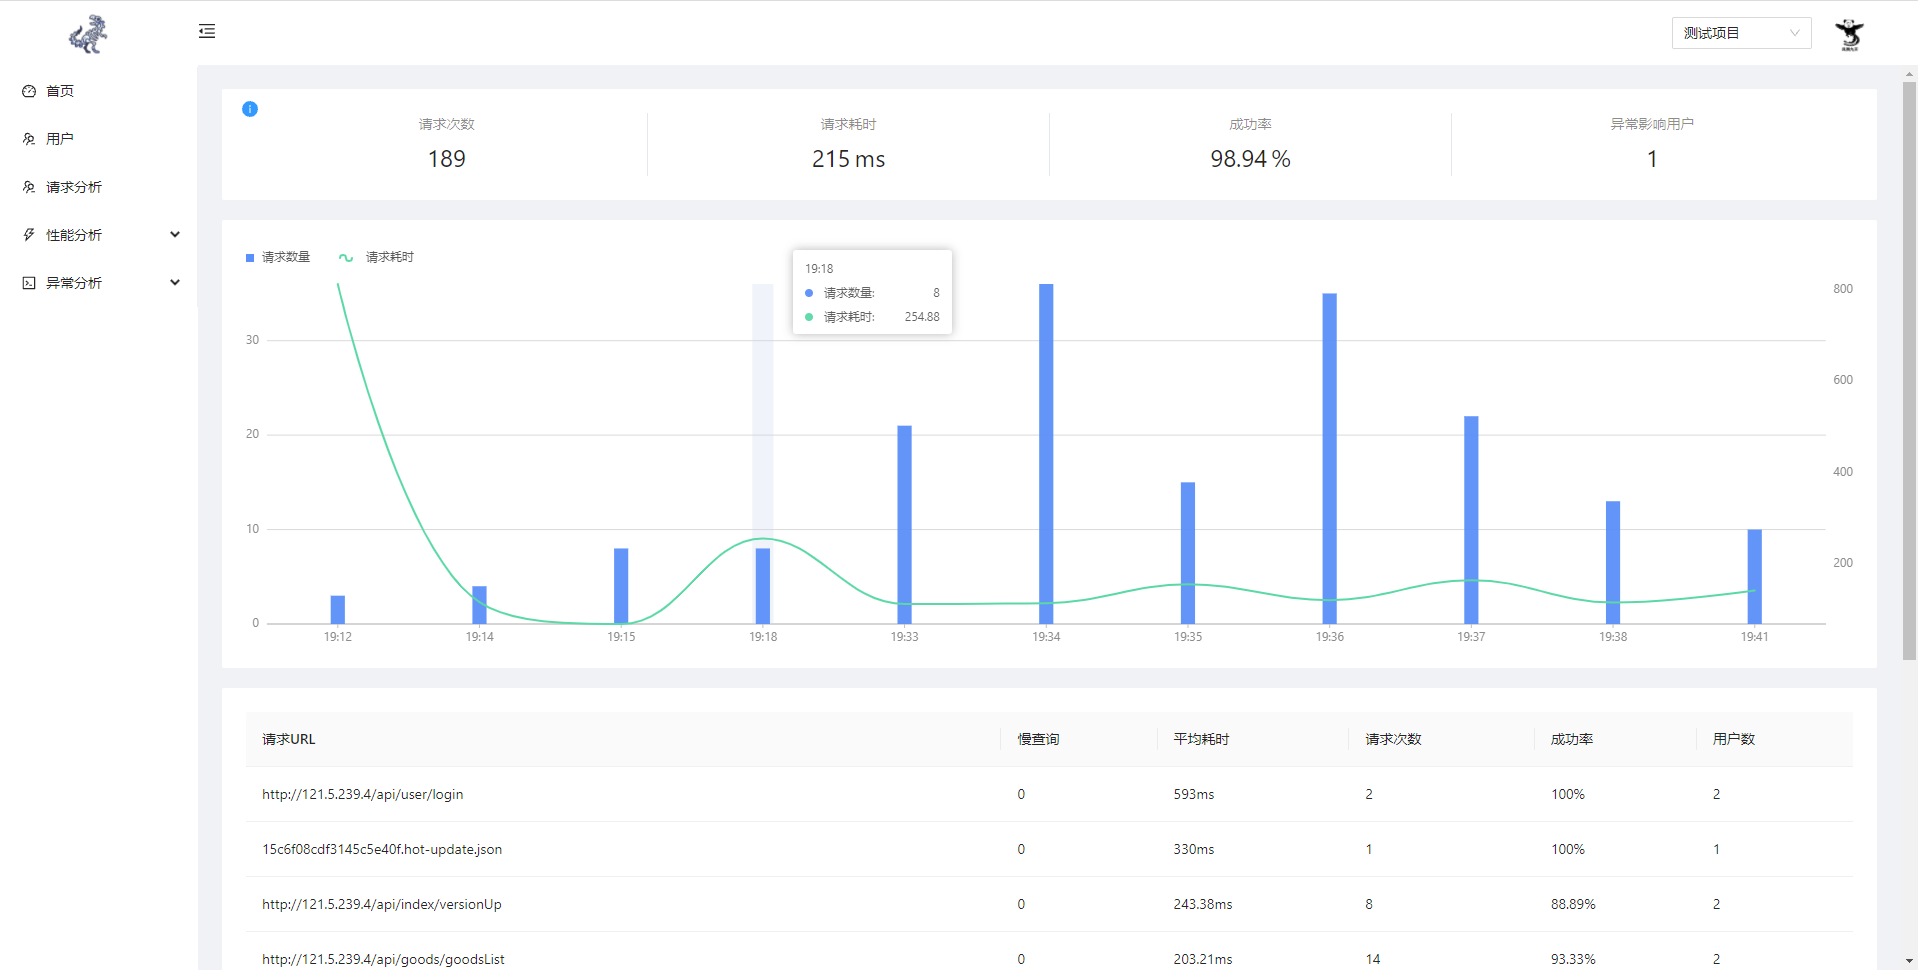Expand the 性能分析 submenu chevron
Image resolution: width=1918 pixels, height=970 pixels.
(175, 235)
